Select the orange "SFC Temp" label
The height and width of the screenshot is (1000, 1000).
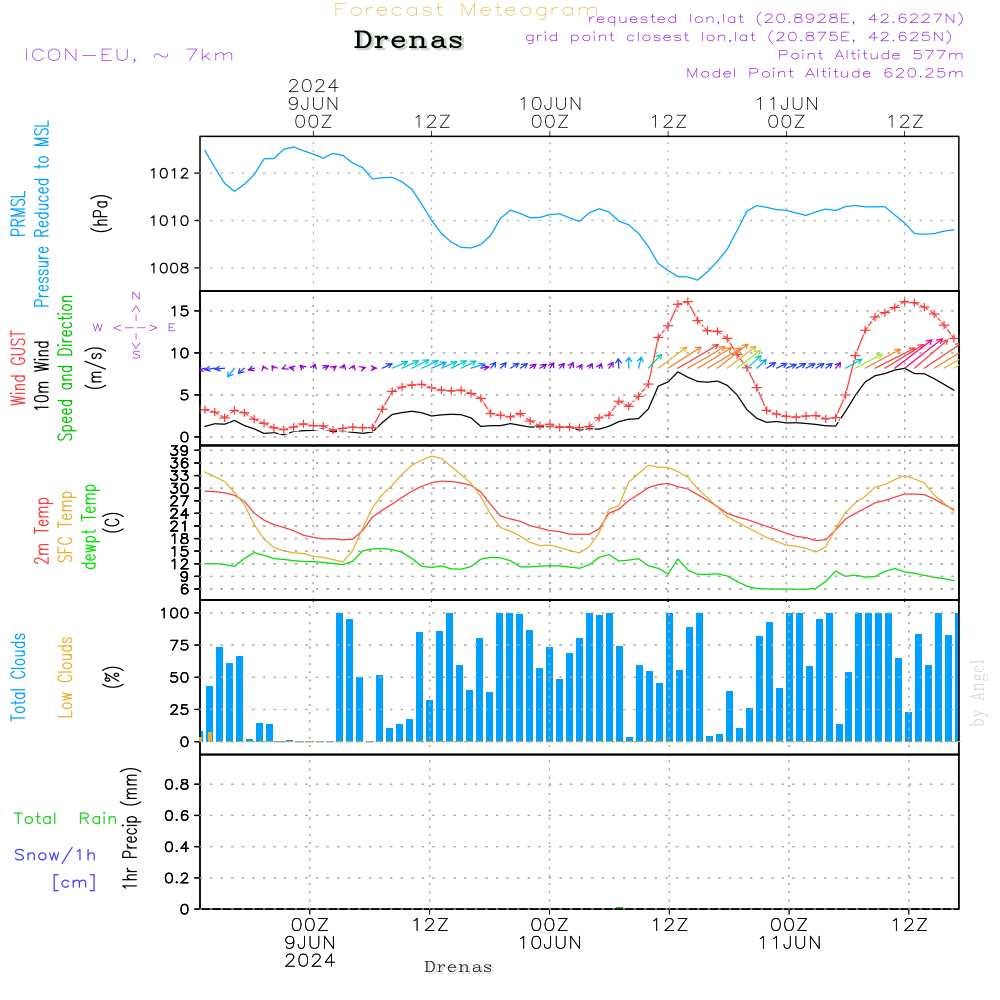tap(66, 527)
